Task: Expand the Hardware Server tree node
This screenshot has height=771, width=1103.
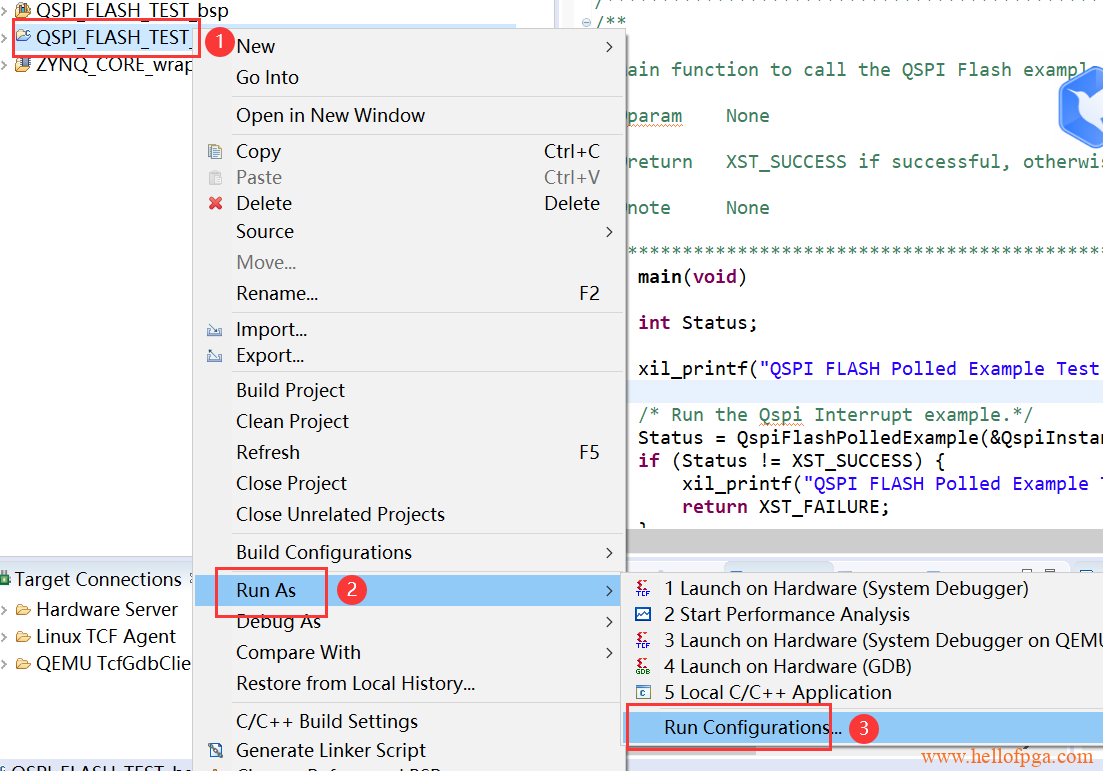Action: [x=5, y=610]
